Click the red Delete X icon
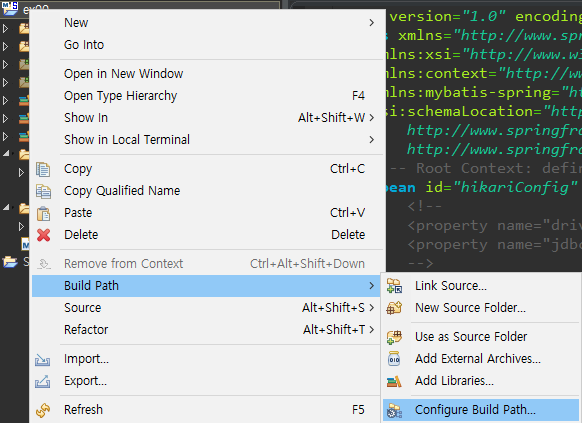The height and width of the screenshot is (423, 582). [43, 235]
